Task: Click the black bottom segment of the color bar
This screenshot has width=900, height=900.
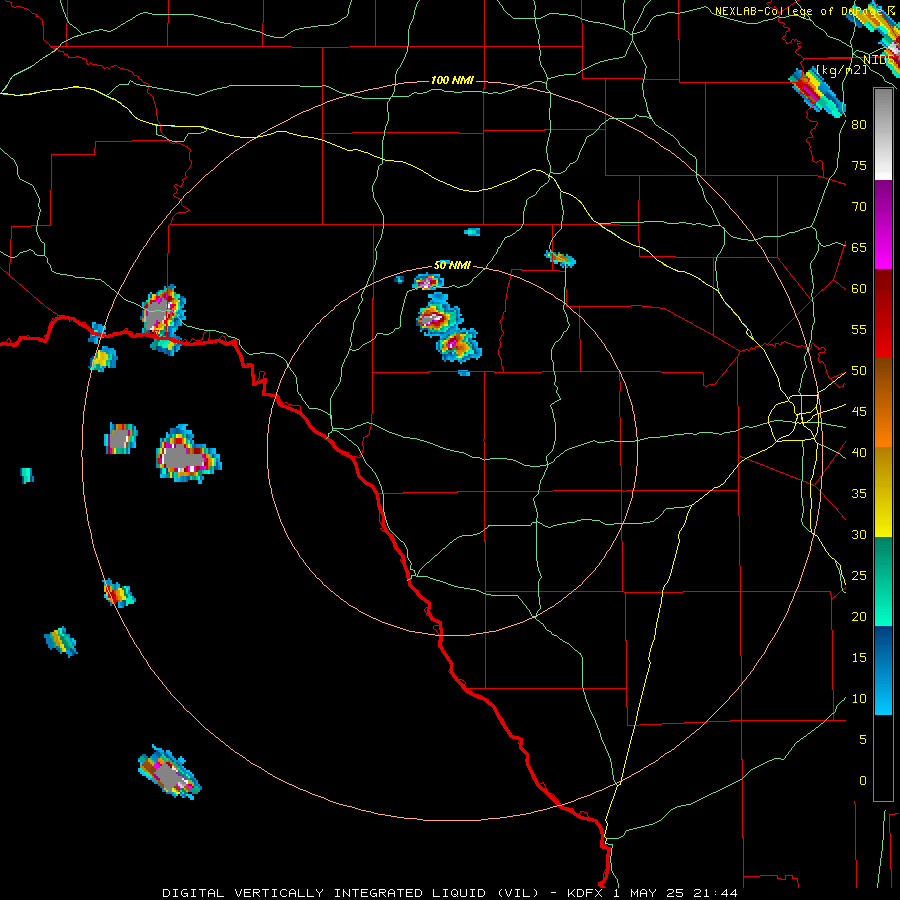Action: tap(883, 758)
